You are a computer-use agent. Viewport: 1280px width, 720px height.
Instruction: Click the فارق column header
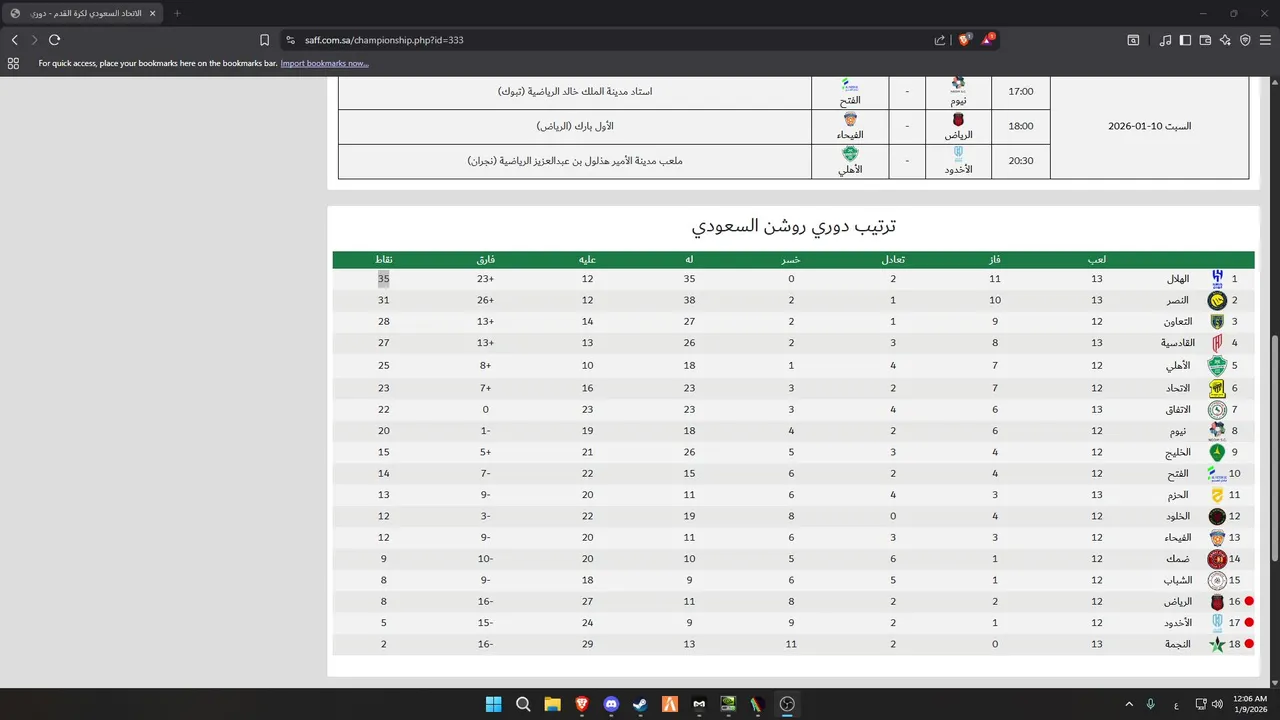[x=486, y=260]
